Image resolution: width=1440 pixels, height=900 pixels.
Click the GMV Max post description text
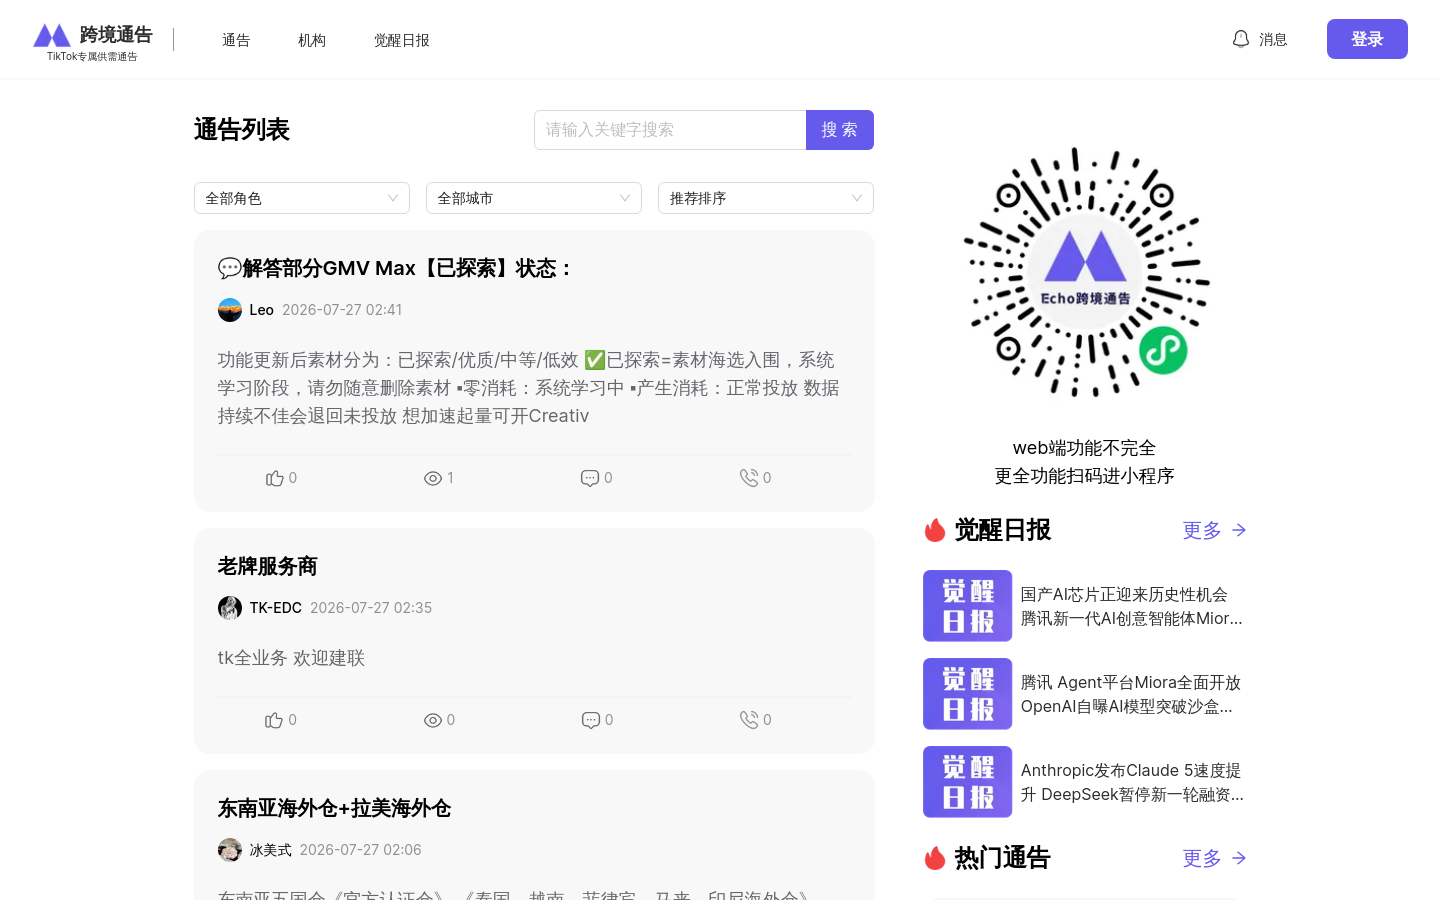coord(529,388)
